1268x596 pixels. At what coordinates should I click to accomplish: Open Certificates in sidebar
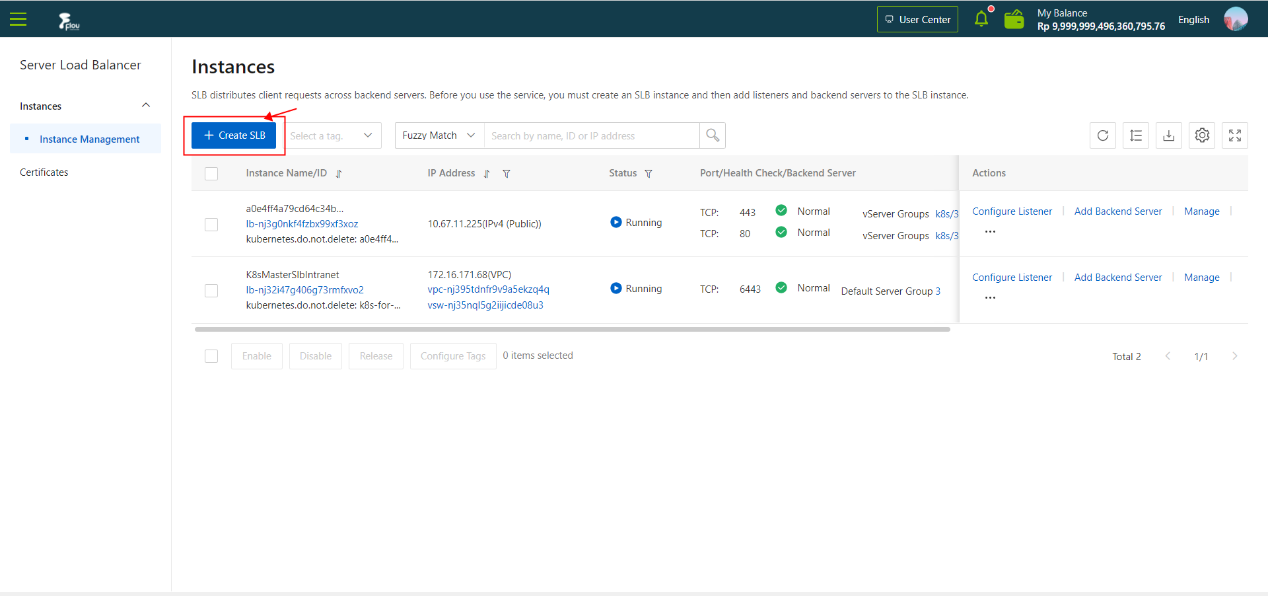pyautogui.click(x=44, y=172)
